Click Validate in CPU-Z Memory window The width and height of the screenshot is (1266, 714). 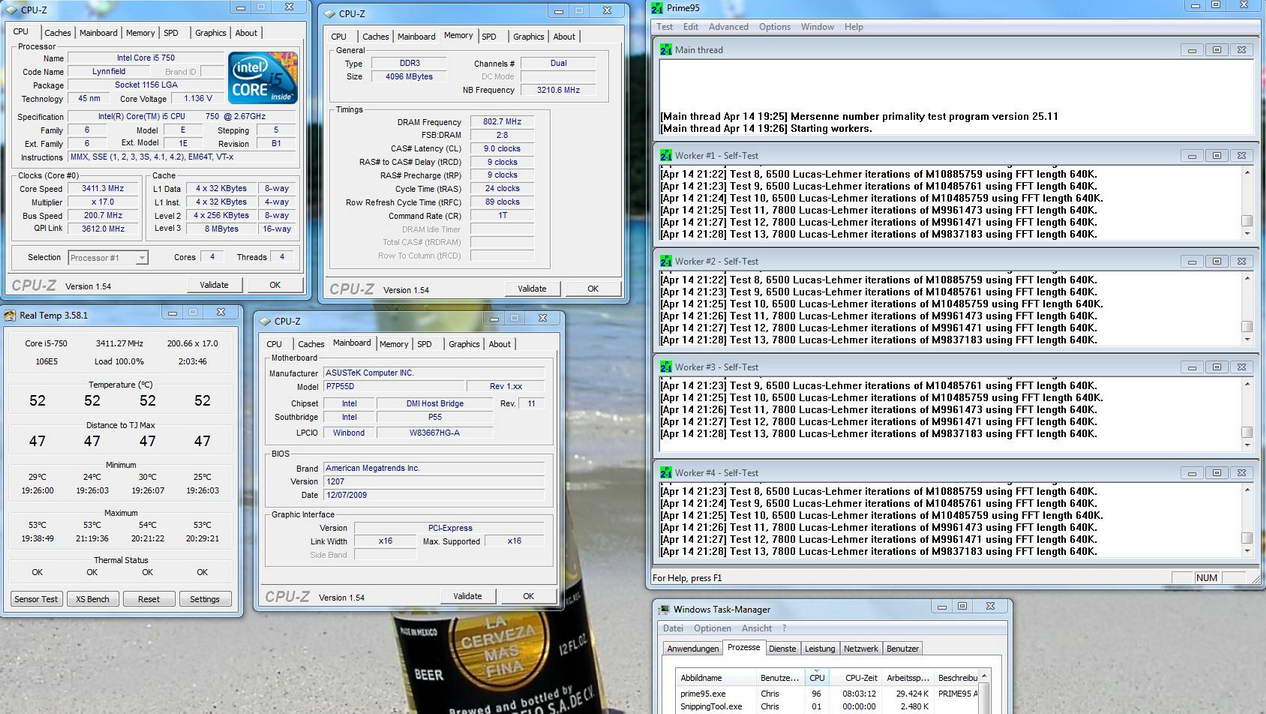click(532, 289)
